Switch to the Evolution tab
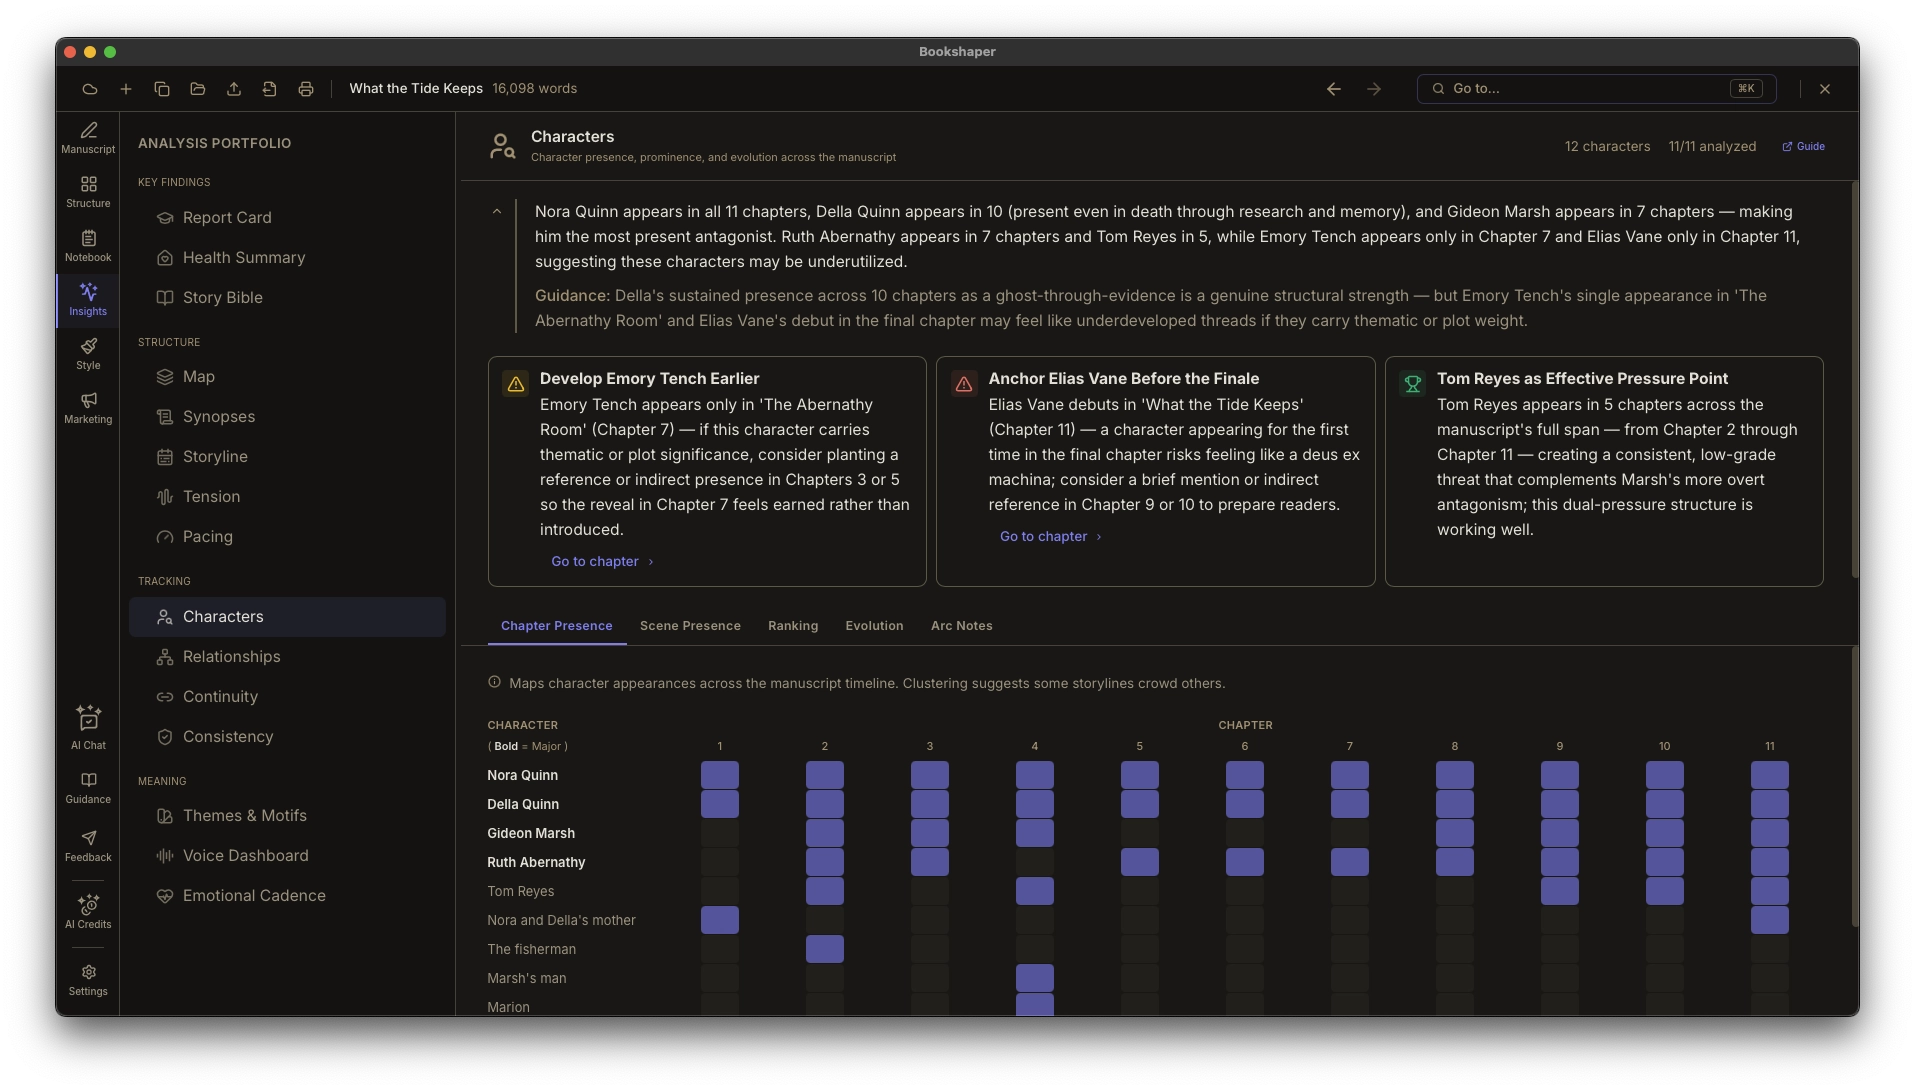Image resolution: width=1915 pixels, height=1090 pixels. tap(874, 626)
